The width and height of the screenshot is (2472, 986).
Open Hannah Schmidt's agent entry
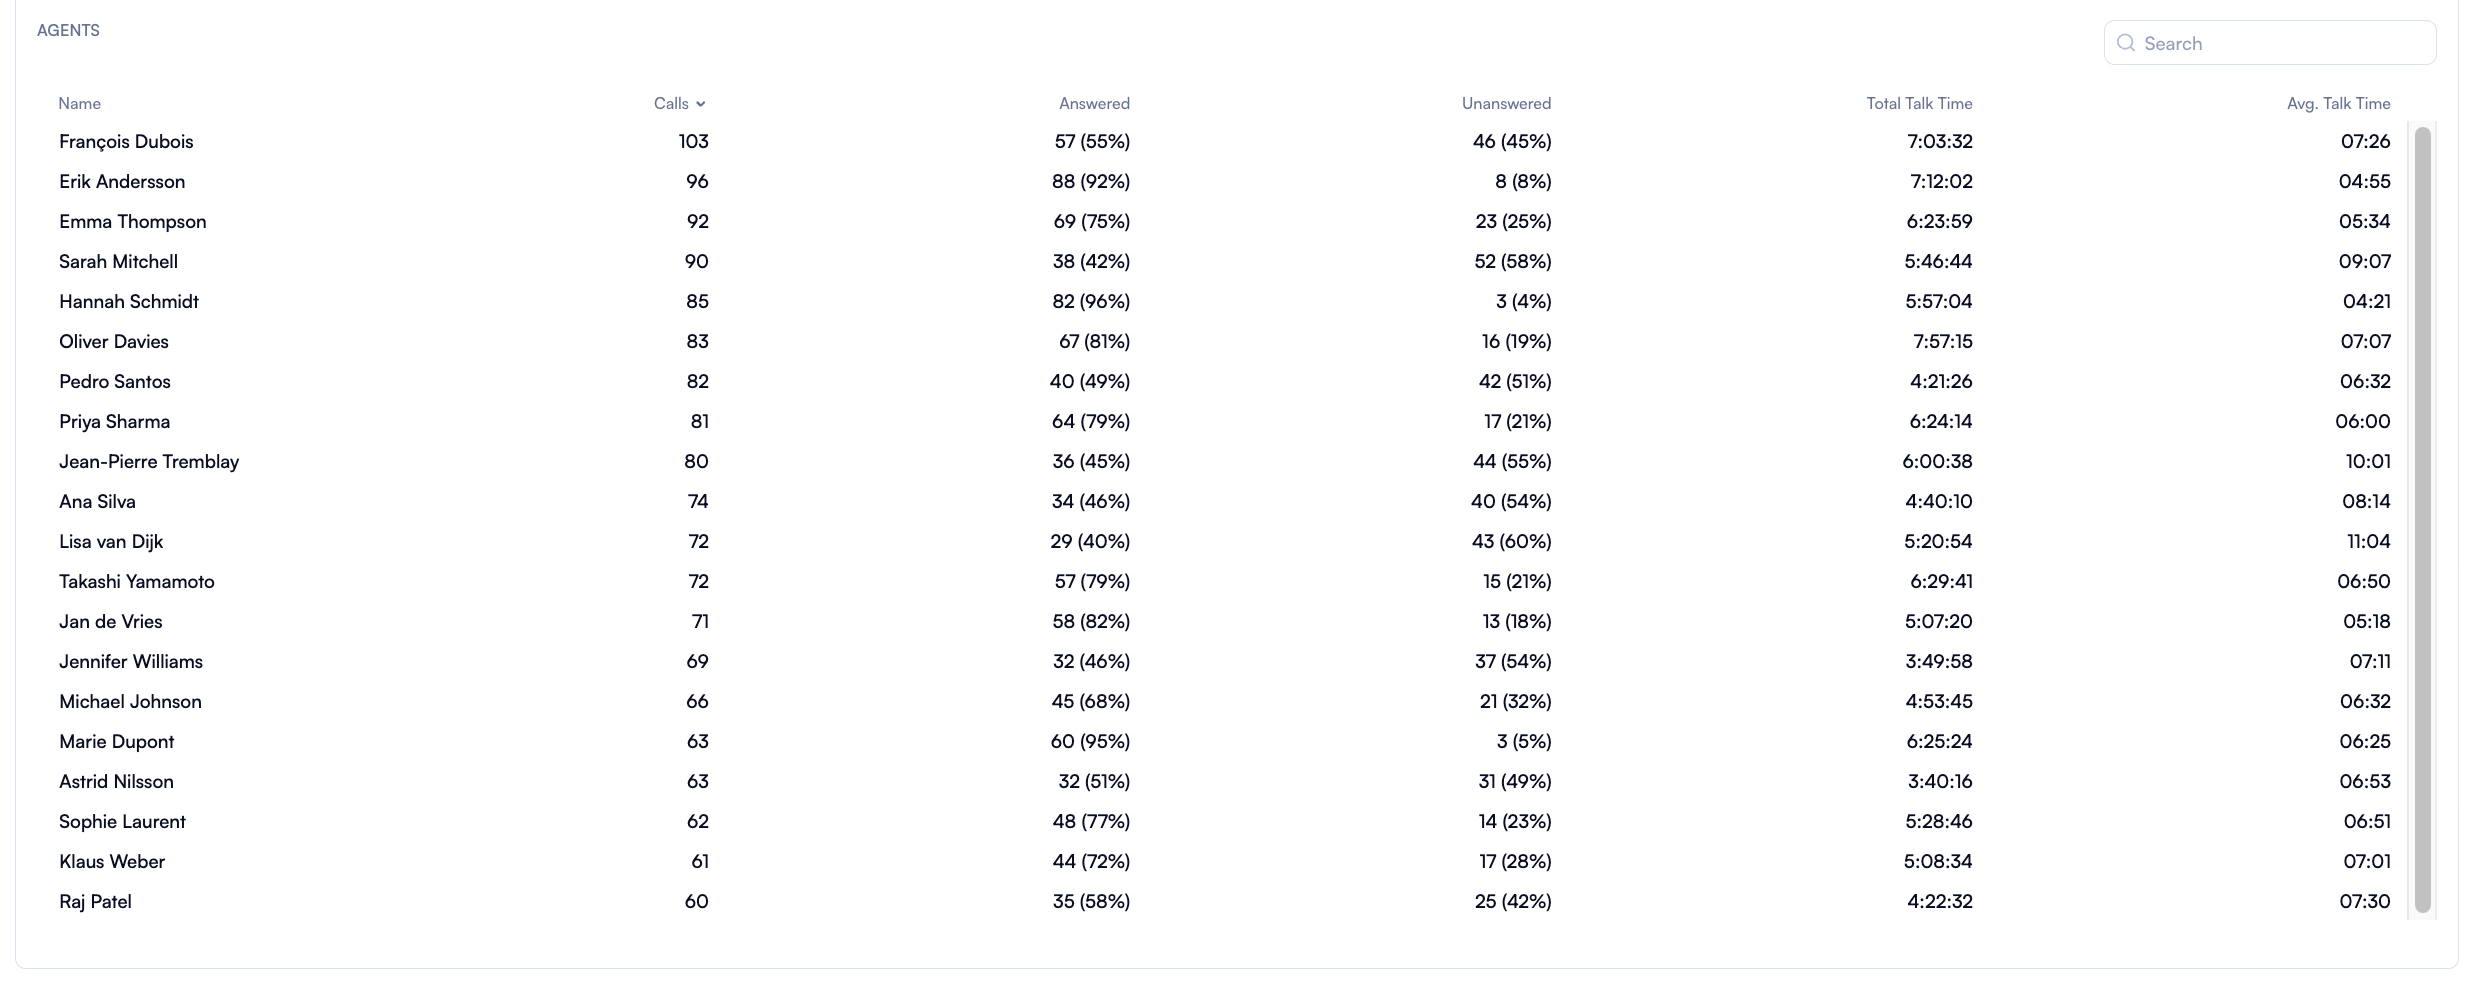click(129, 302)
